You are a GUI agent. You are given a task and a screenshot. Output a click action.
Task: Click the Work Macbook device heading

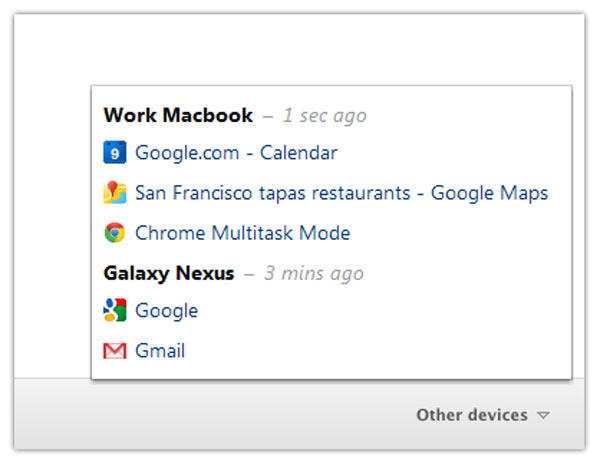(x=178, y=115)
